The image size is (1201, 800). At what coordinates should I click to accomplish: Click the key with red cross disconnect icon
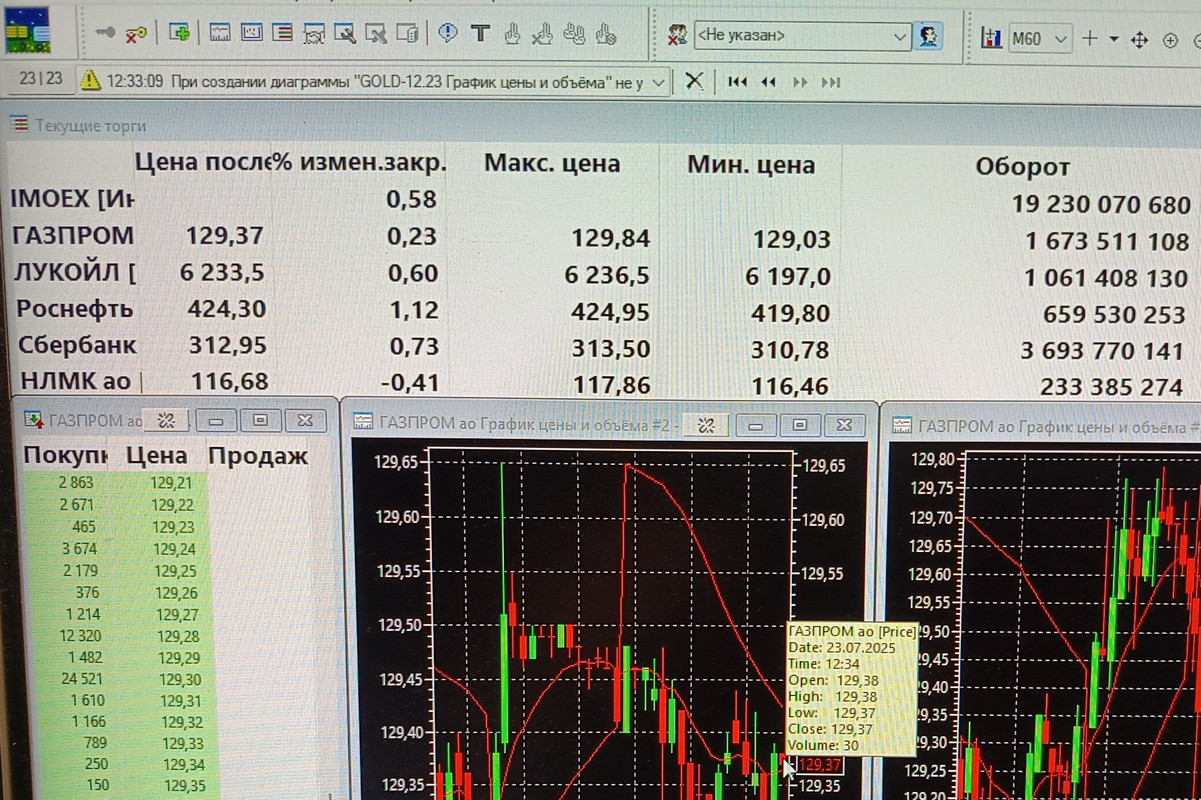pyautogui.click(x=136, y=34)
